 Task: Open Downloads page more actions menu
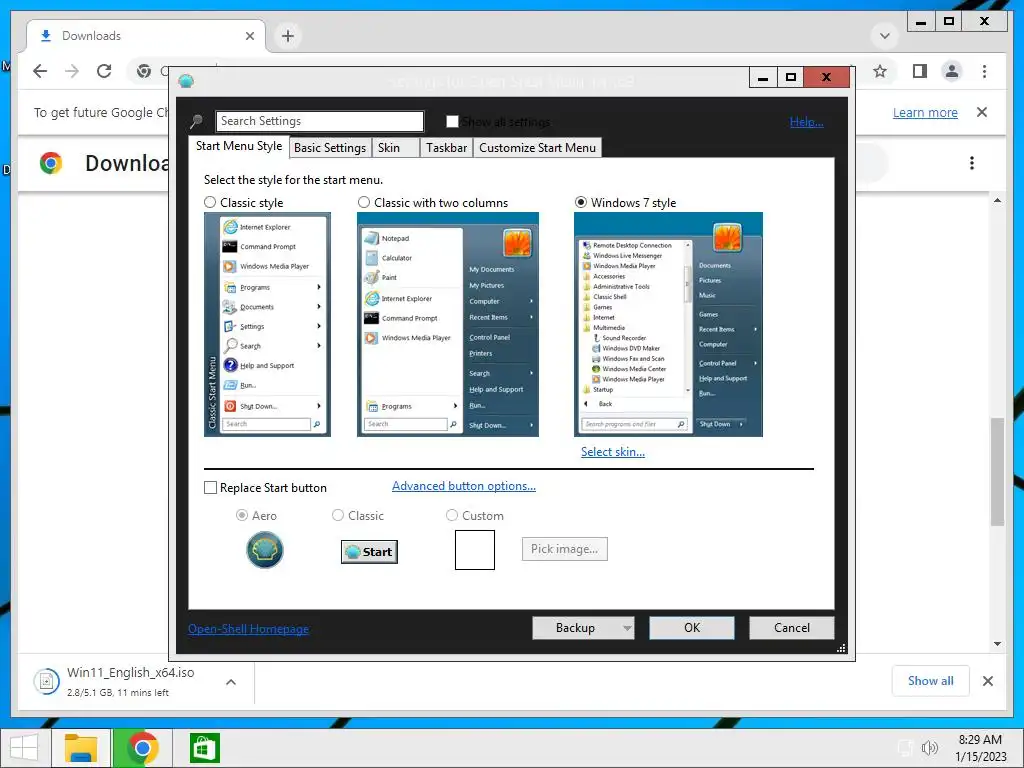(x=972, y=163)
